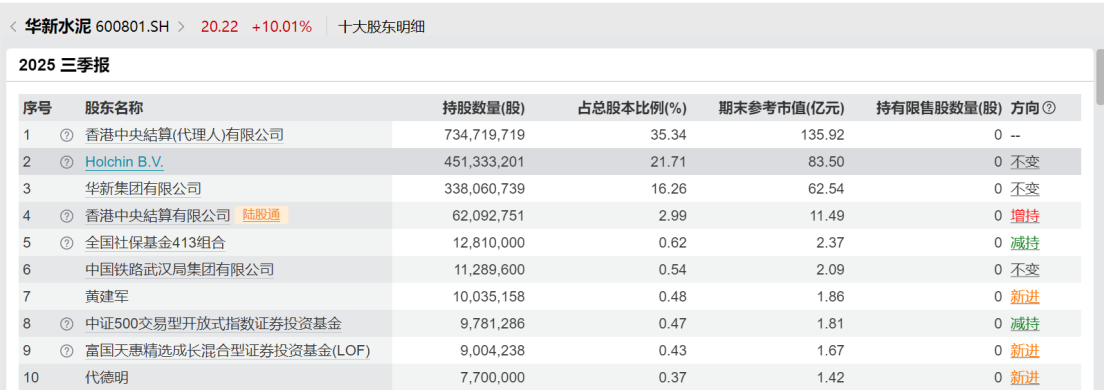1105x391 pixels.
Task: Click the 十大股东明细 page title
Action: 381,27
